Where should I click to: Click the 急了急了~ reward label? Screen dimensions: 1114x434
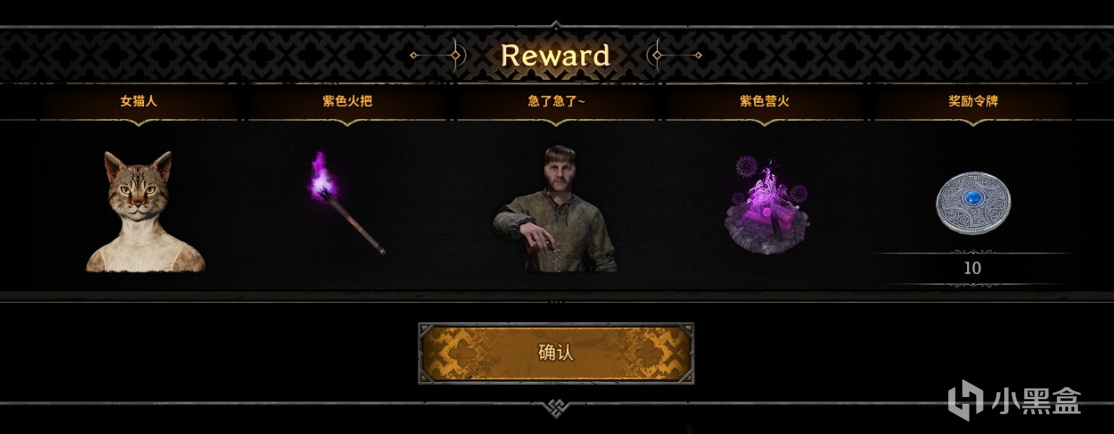pos(556,101)
